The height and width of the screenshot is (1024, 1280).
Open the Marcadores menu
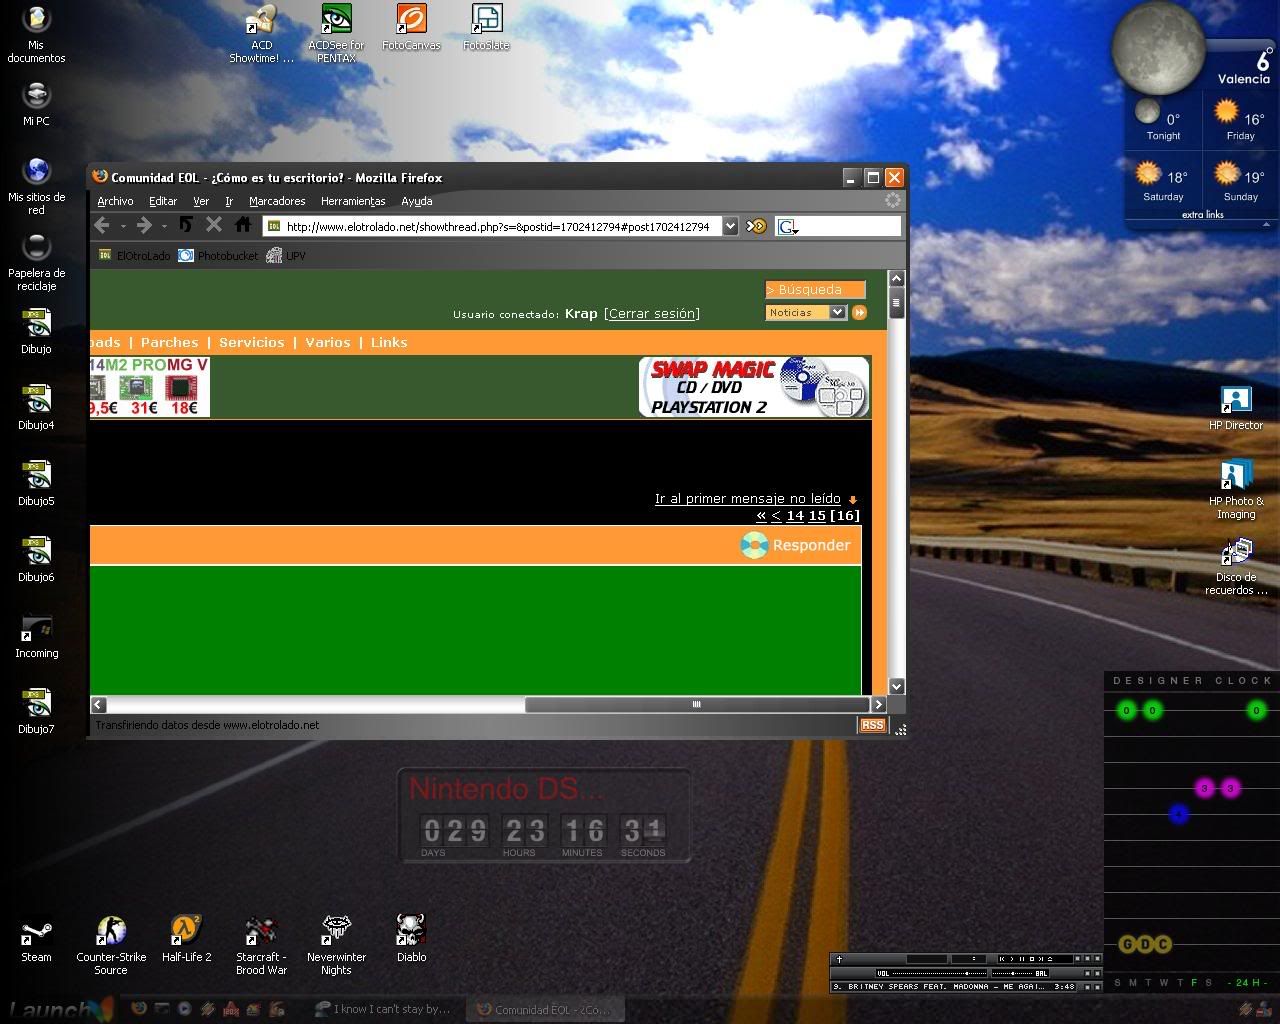[277, 201]
